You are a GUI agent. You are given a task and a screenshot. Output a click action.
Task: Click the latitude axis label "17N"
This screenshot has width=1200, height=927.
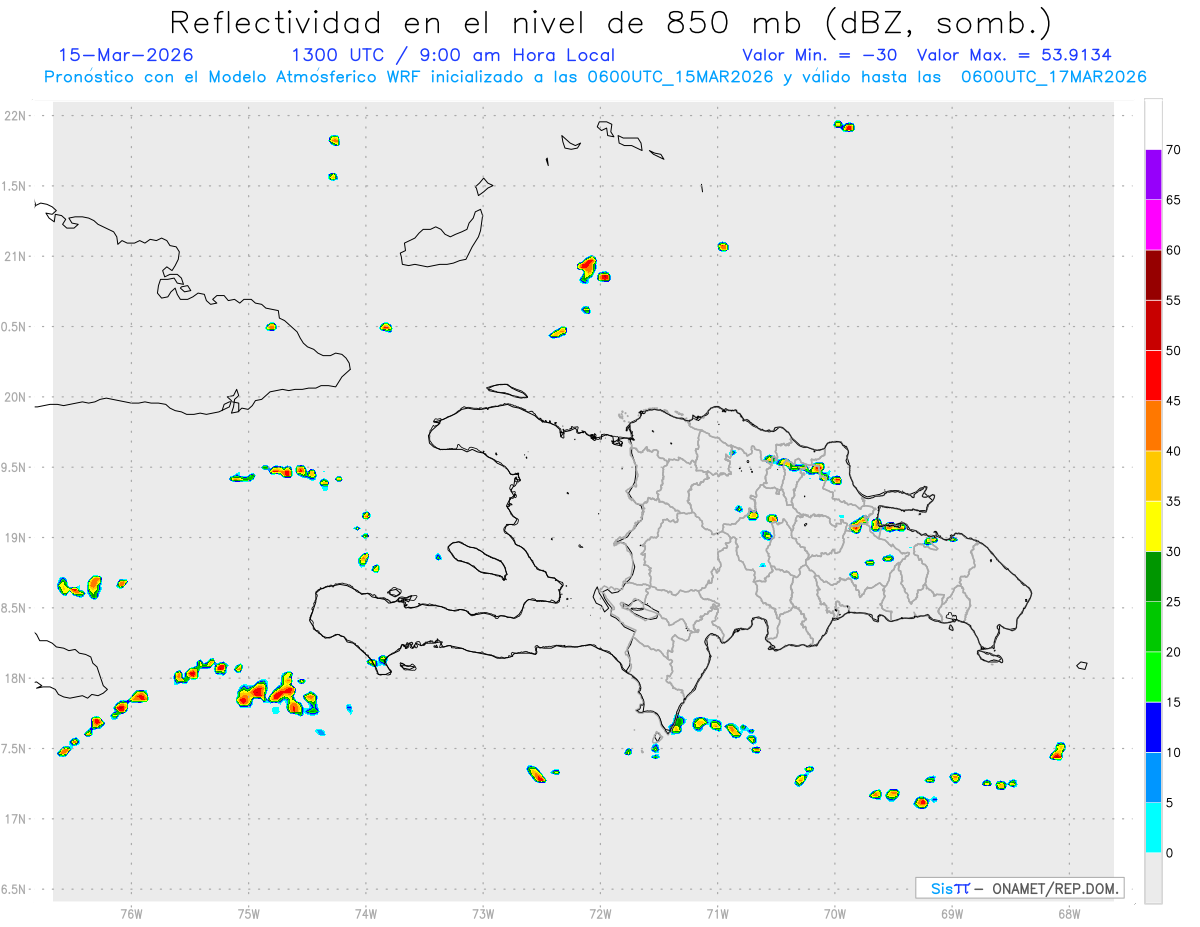[17, 819]
